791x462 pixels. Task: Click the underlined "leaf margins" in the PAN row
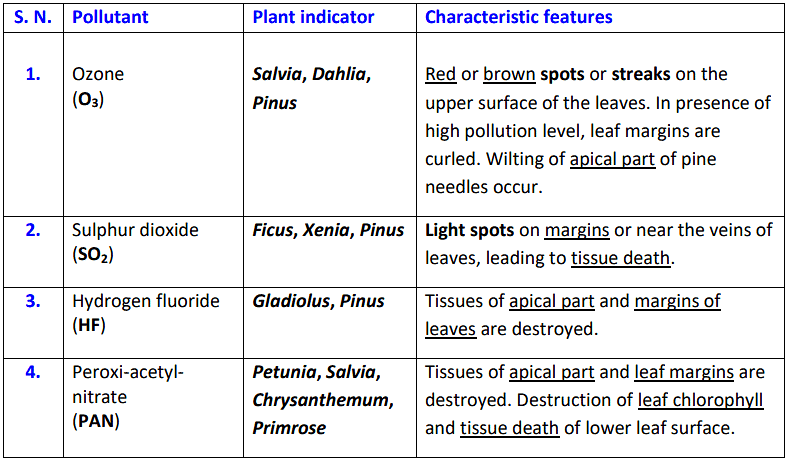tap(684, 373)
